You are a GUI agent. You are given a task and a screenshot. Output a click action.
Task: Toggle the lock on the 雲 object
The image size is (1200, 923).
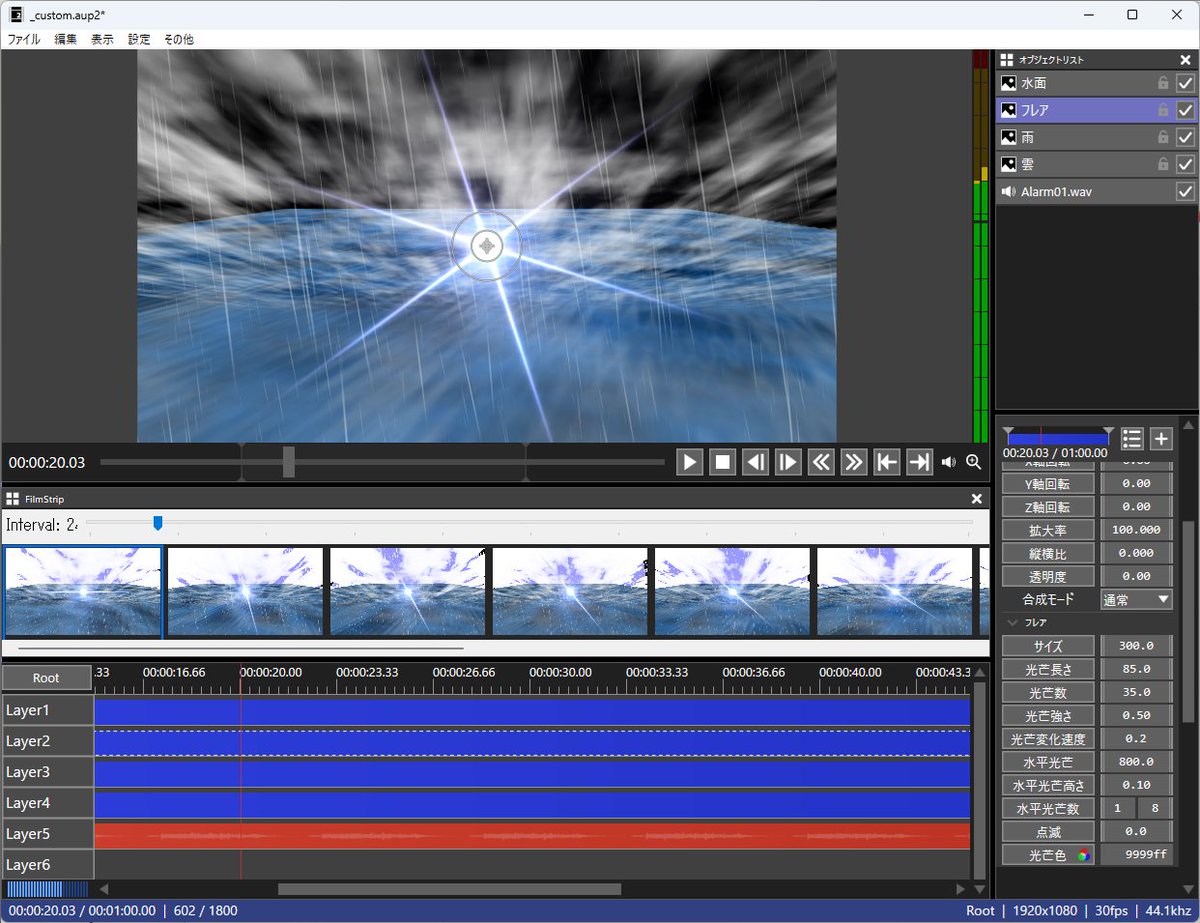pyautogui.click(x=1163, y=164)
